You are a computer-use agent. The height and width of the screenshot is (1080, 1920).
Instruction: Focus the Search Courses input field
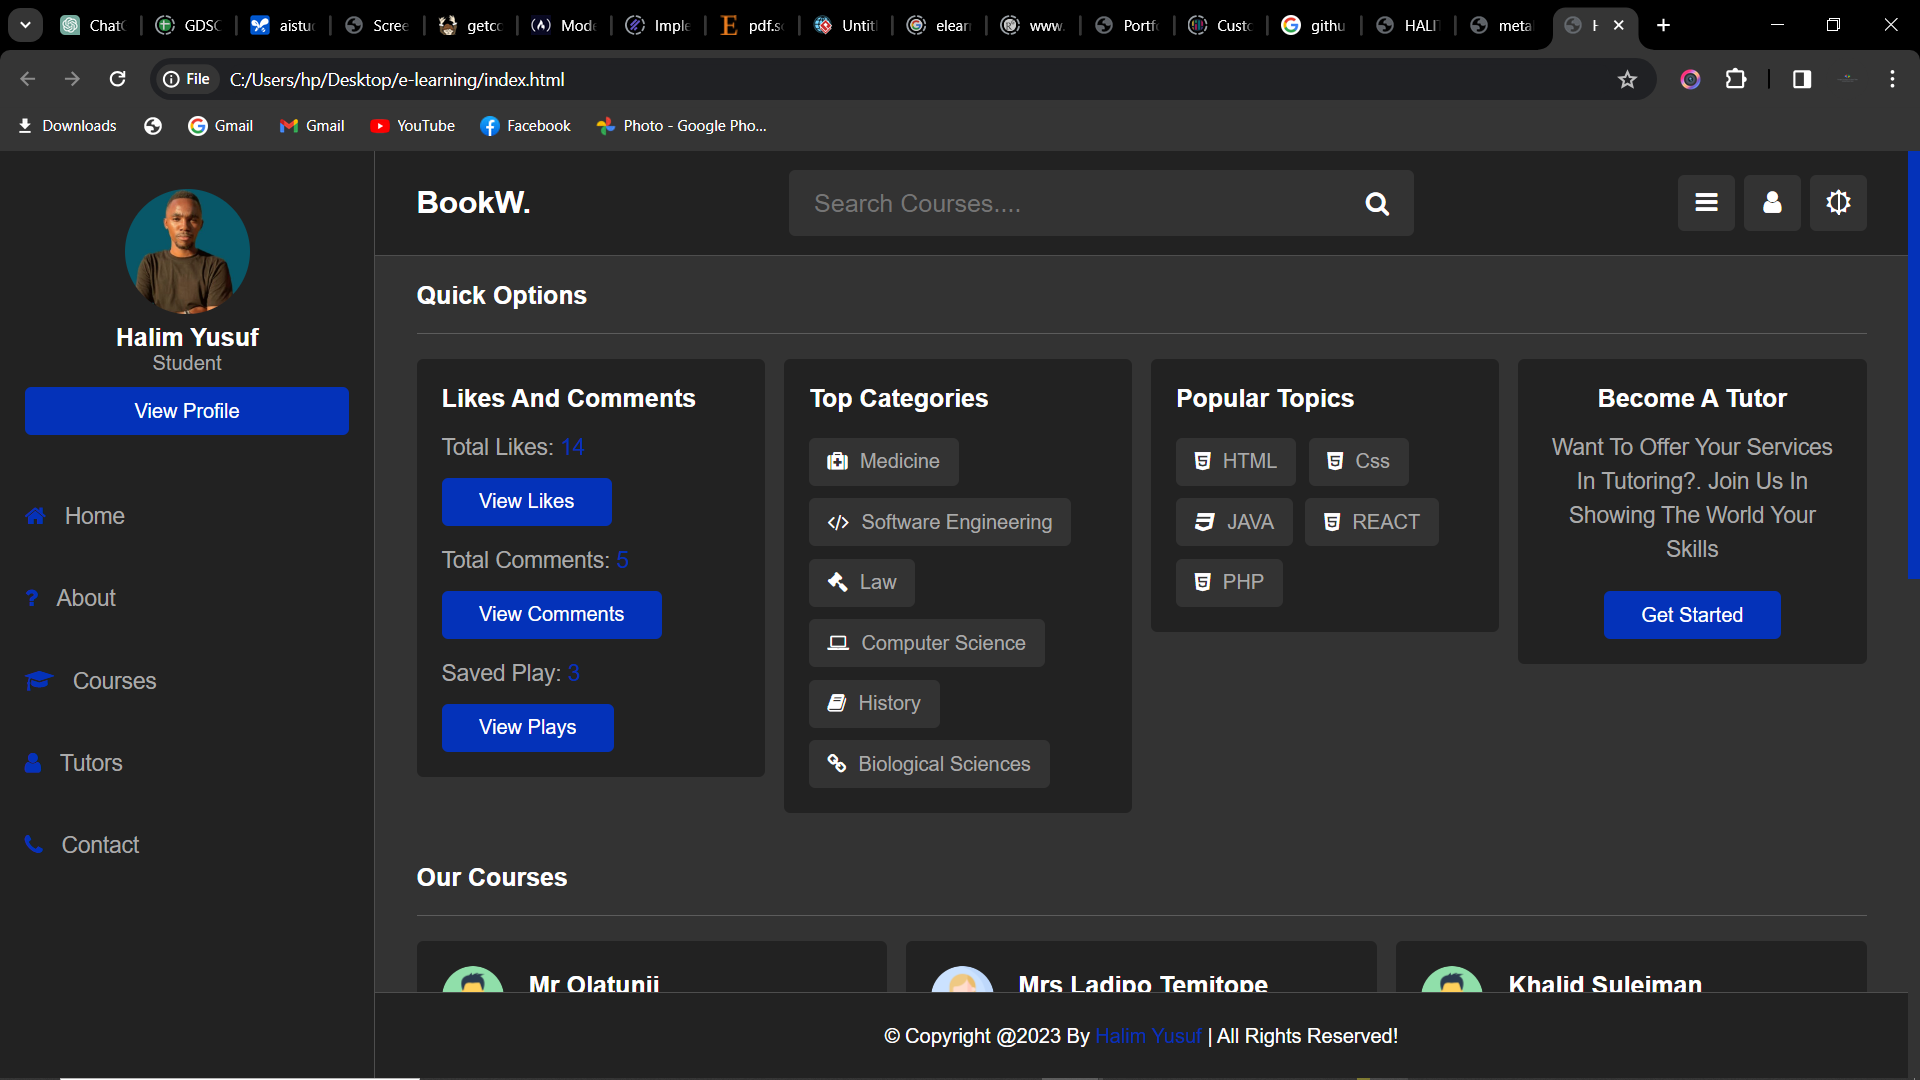(1070, 204)
